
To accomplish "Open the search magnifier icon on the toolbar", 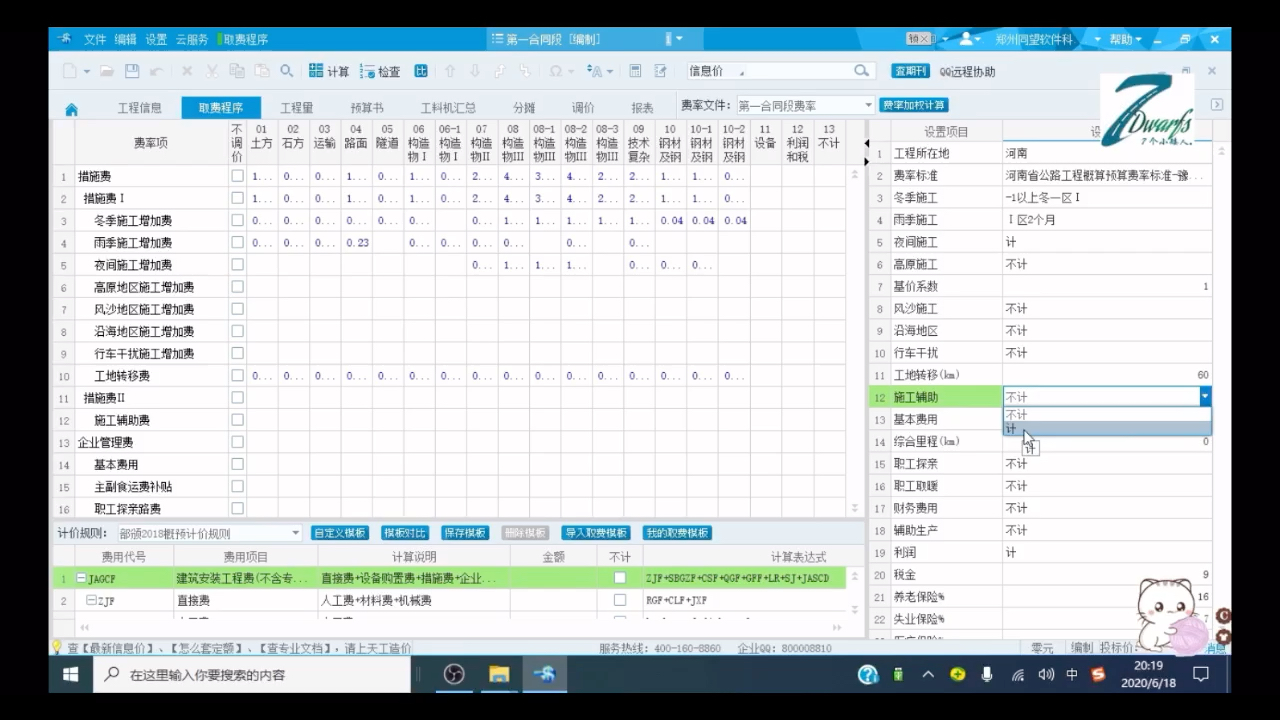I will [x=287, y=71].
